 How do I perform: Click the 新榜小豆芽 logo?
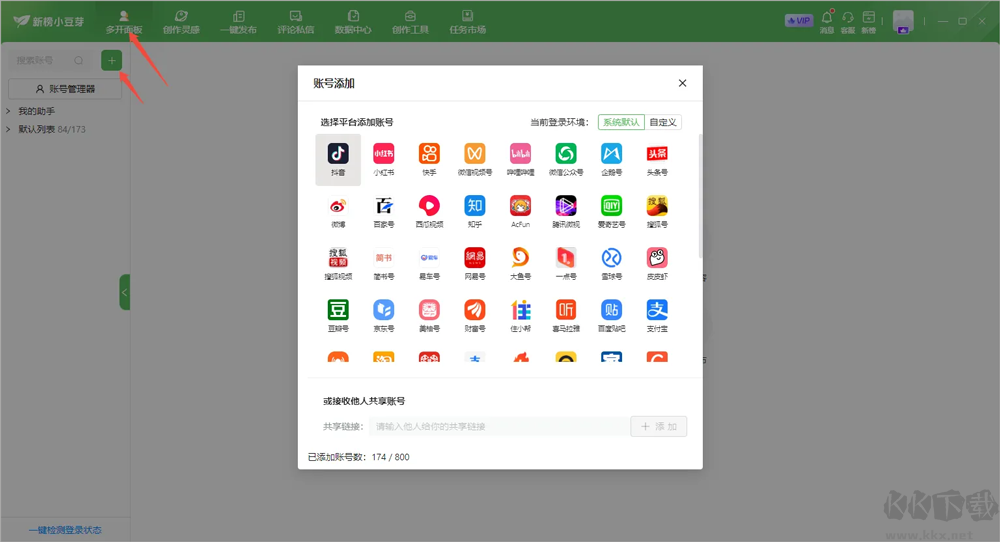[x=48, y=22]
